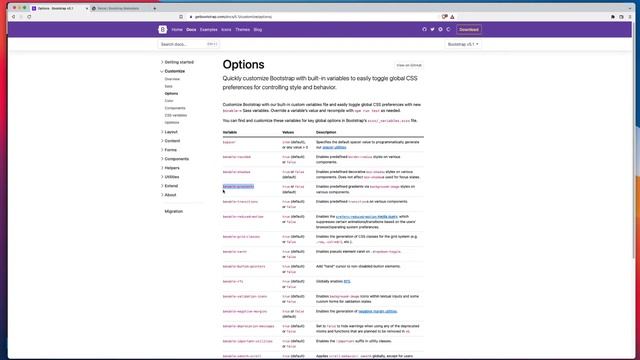
Task: Expand the Content sidebar section
Action: 170,141
